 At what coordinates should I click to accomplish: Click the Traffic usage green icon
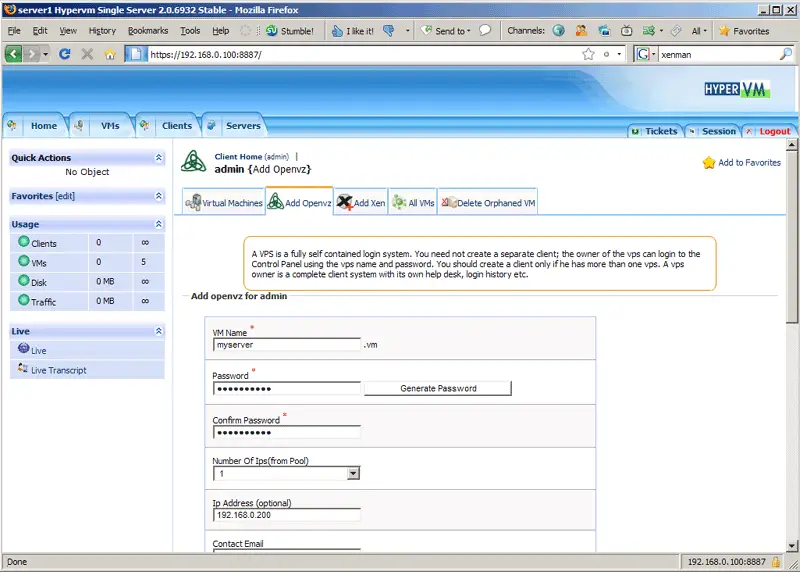[x=23, y=300]
